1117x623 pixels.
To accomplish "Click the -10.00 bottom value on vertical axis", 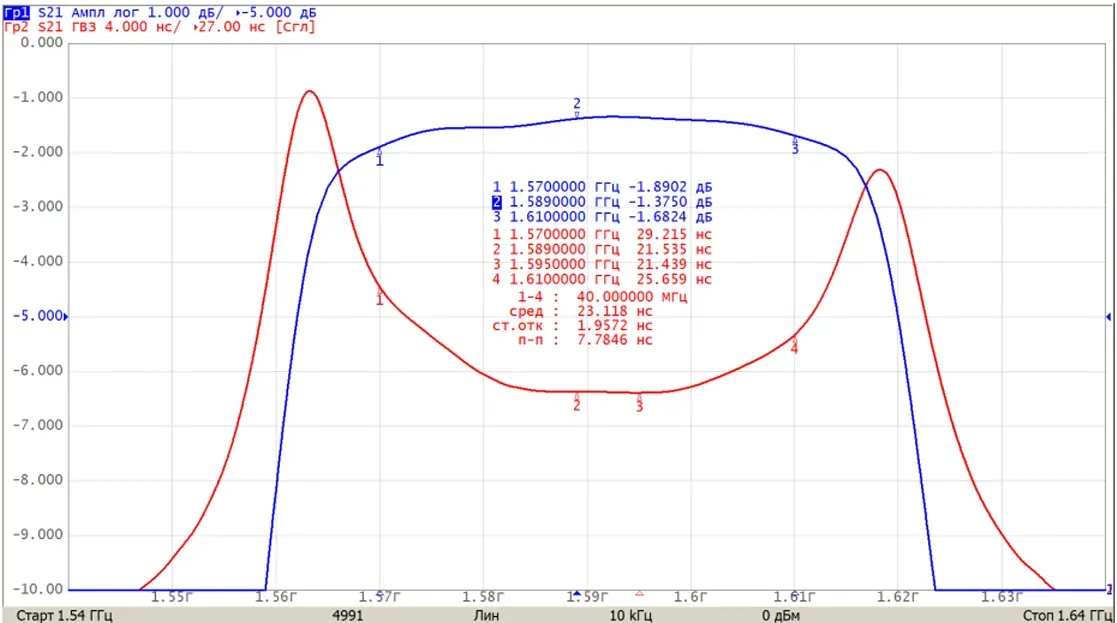I will tap(38, 589).
